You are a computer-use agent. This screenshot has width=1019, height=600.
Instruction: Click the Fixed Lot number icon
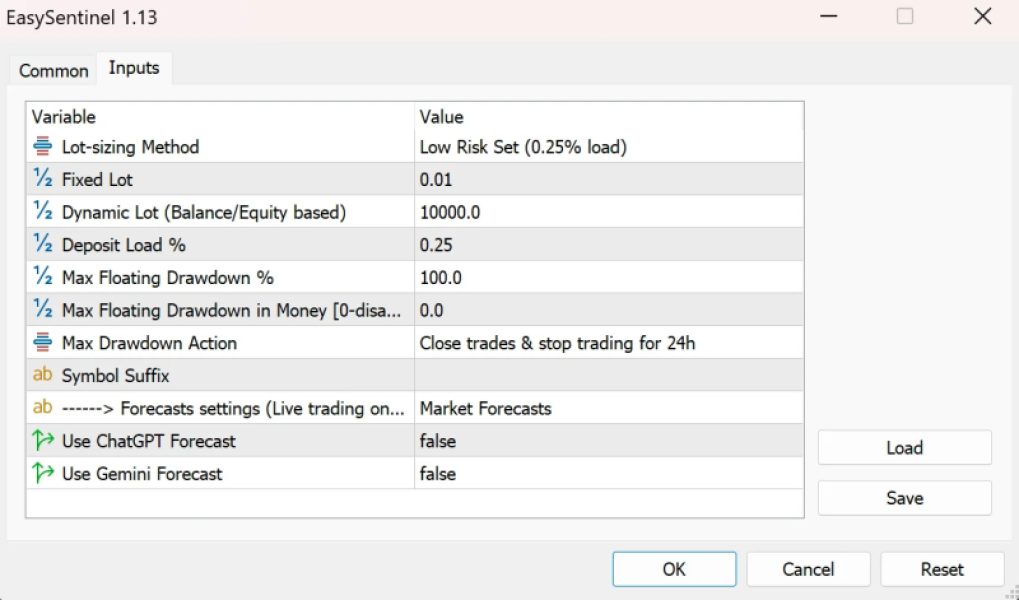click(x=43, y=180)
